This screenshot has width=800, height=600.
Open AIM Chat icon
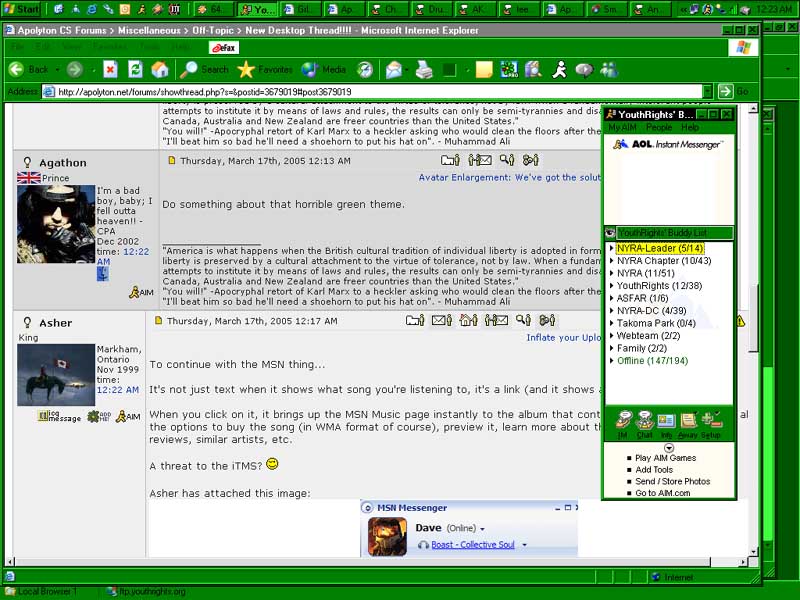pyautogui.click(x=644, y=423)
